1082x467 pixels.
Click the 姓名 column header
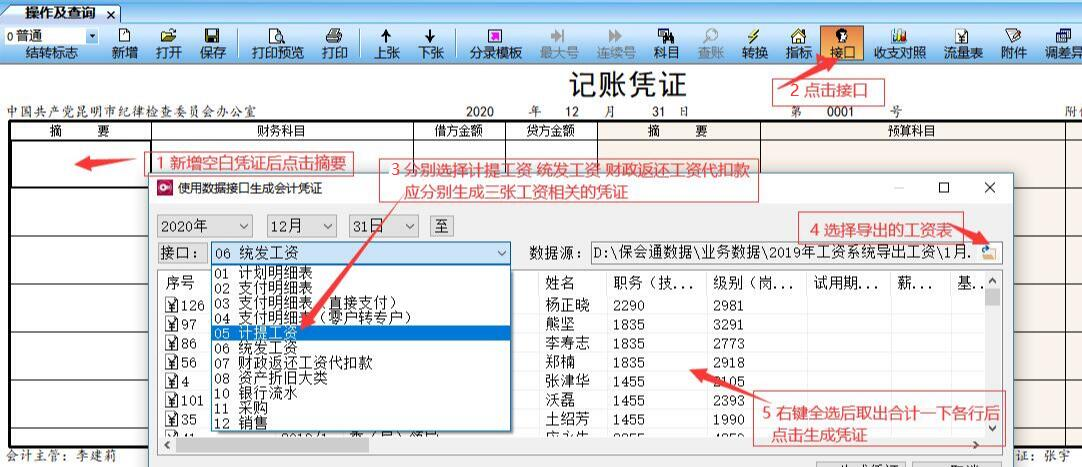tap(573, 283)
